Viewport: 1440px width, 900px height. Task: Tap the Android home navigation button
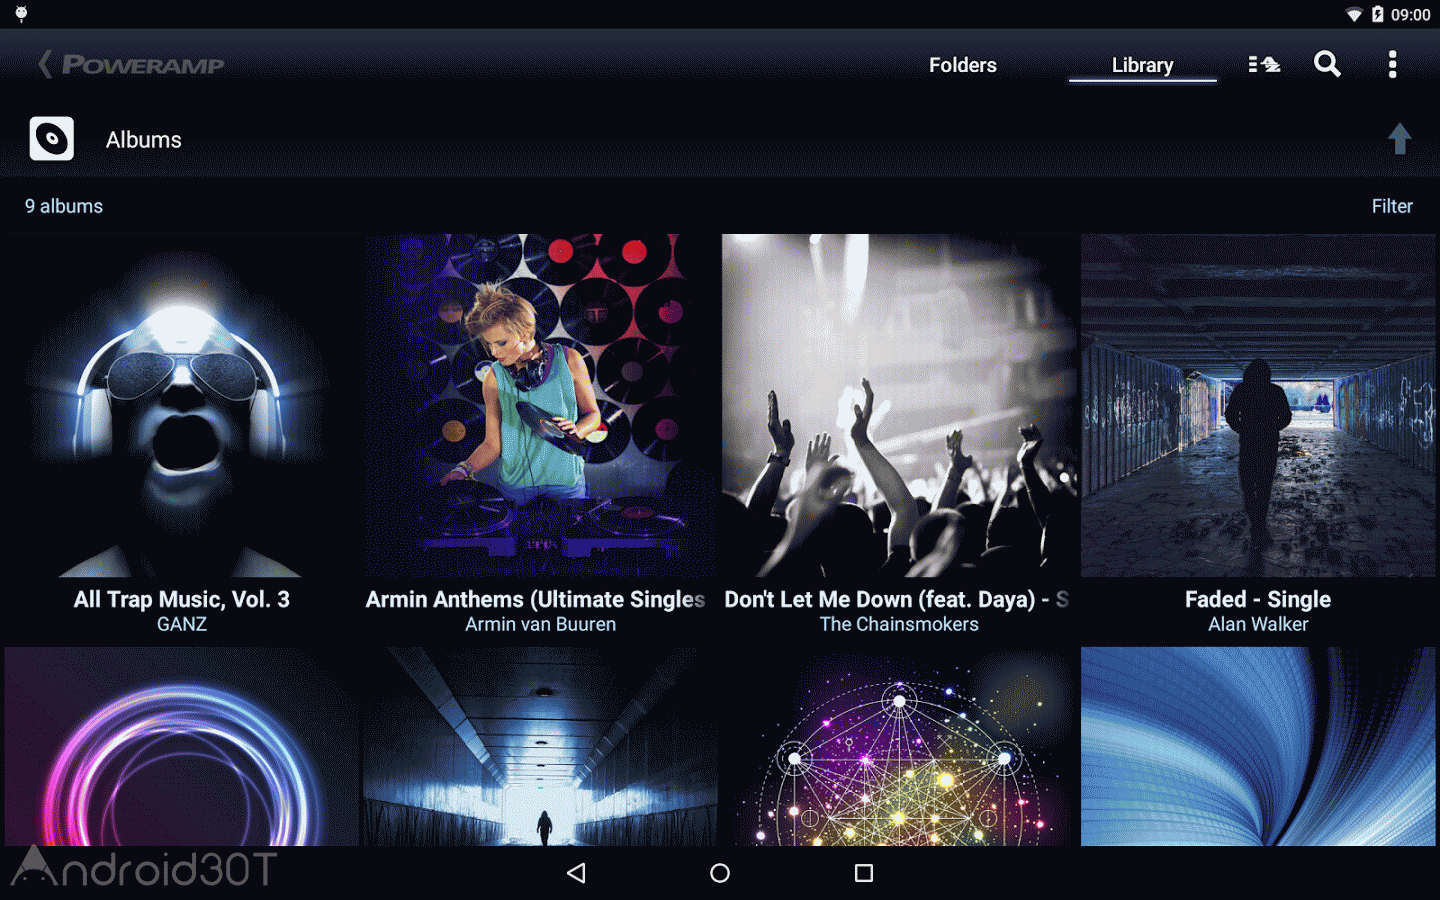click(x=720, y=873)
